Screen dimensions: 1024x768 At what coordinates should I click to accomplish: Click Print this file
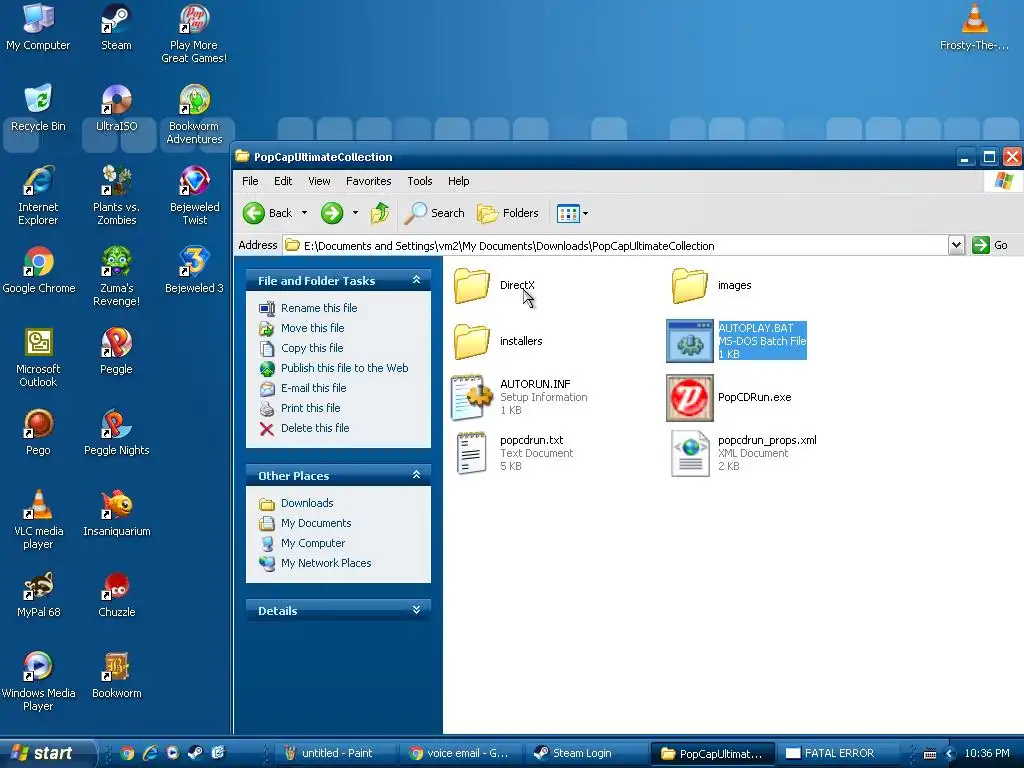300,408
